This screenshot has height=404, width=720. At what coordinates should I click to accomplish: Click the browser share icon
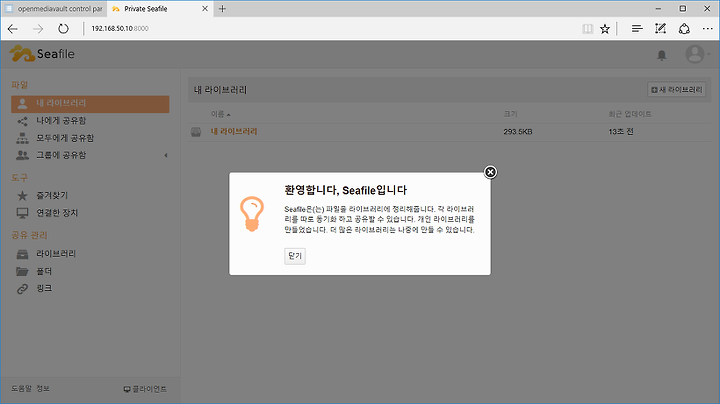point(684,28)
